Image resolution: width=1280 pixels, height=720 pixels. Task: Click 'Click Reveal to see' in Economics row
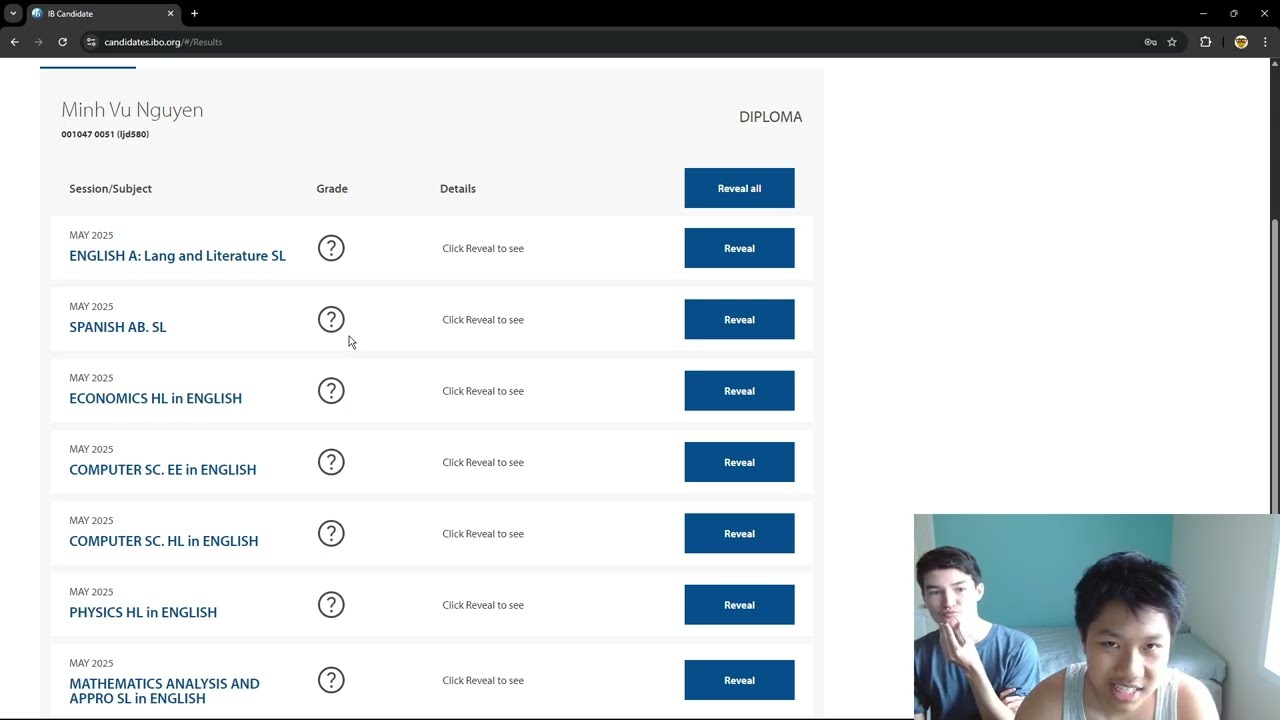(483, 391)
